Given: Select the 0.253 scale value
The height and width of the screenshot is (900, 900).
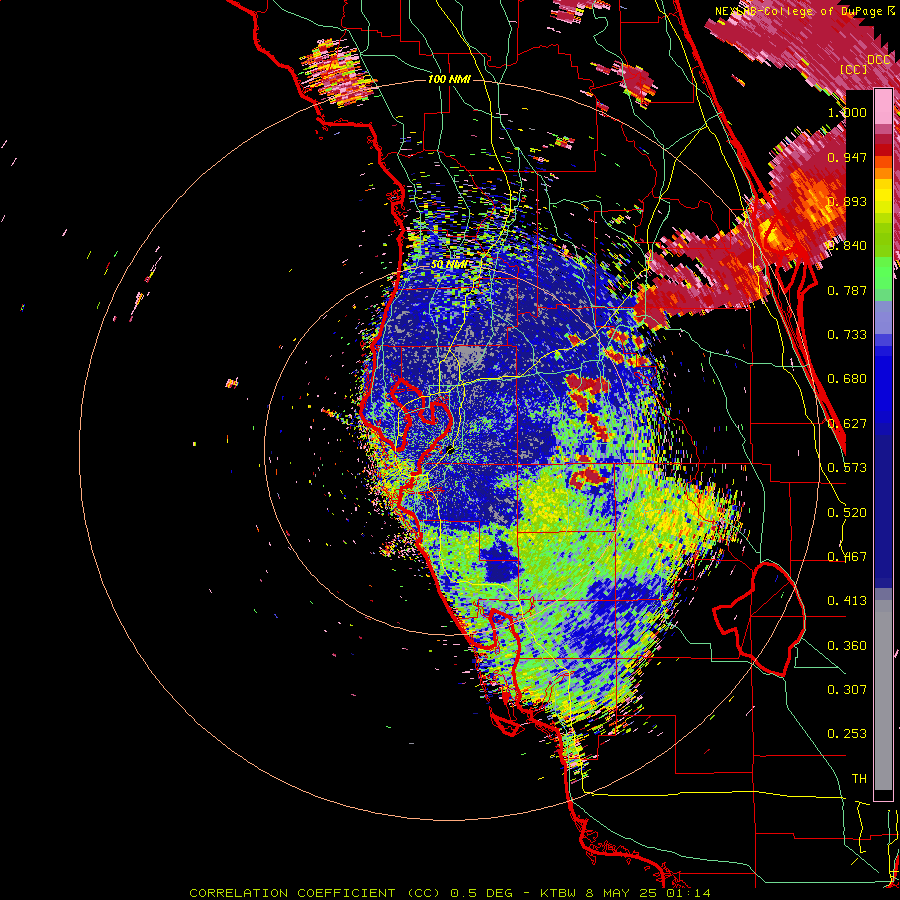Looking at the screenshot, I should pyautogui.click(x=847, y=734).
